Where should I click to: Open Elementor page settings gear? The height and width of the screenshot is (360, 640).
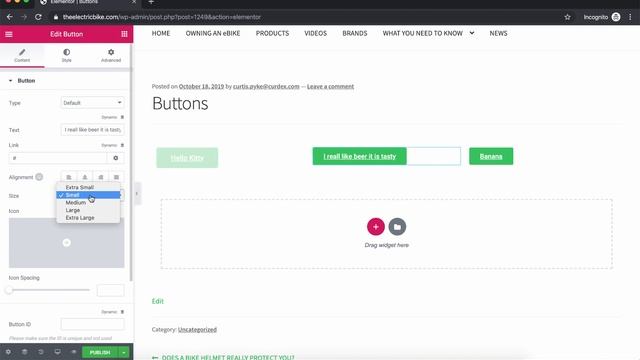[x=8, y=352]
